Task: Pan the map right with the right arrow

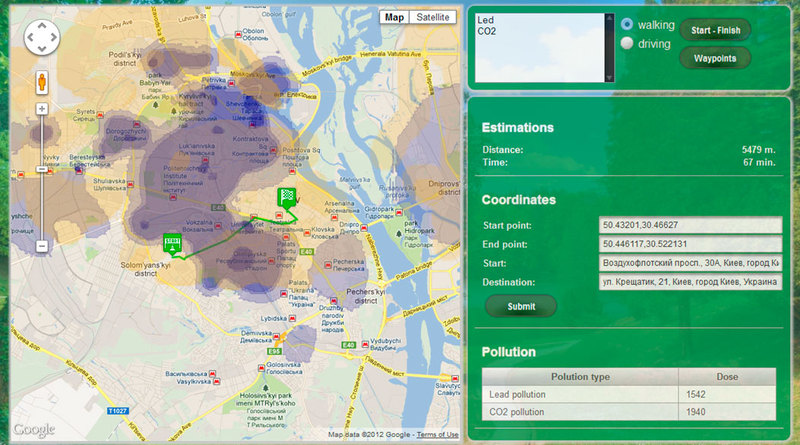Action: click(x=54, y=37)
